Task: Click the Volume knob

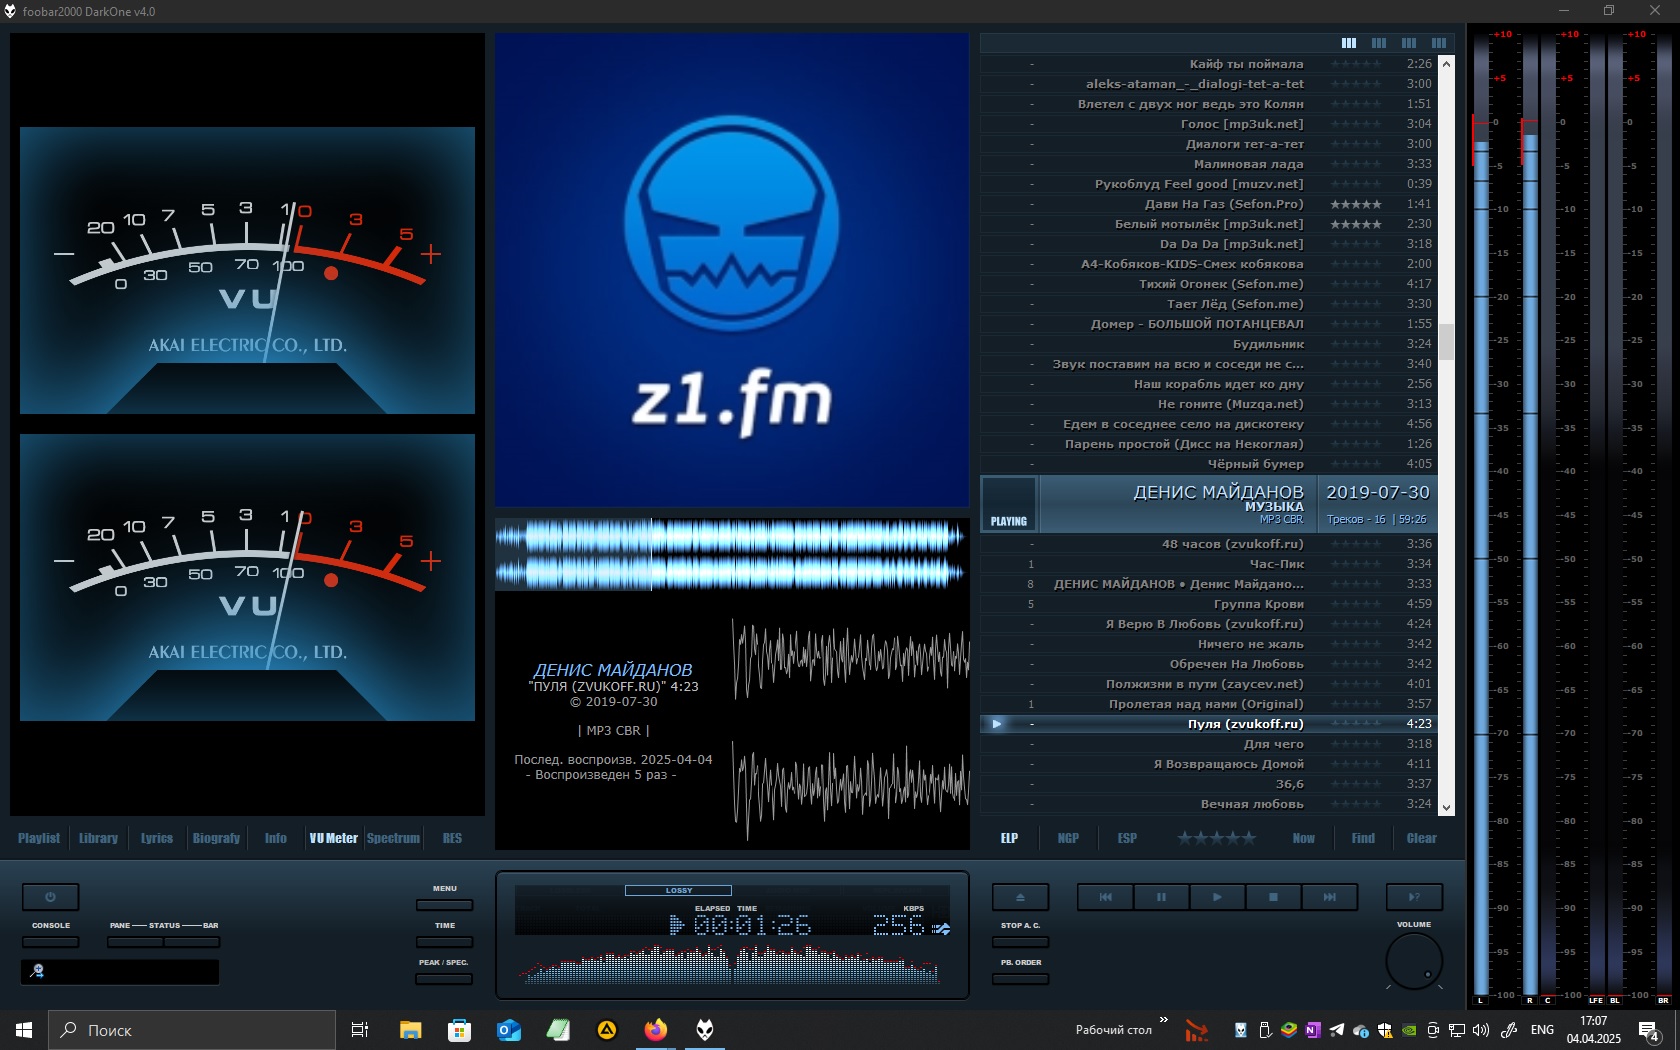Action: pos(1414,961)
